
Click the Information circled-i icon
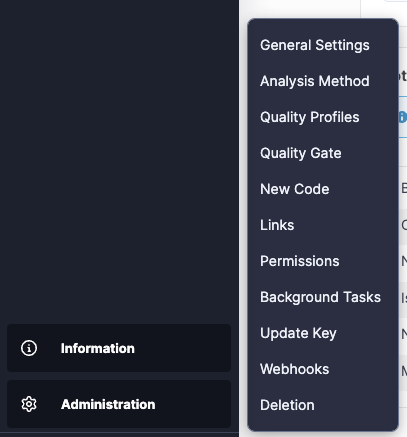point(29,348)
